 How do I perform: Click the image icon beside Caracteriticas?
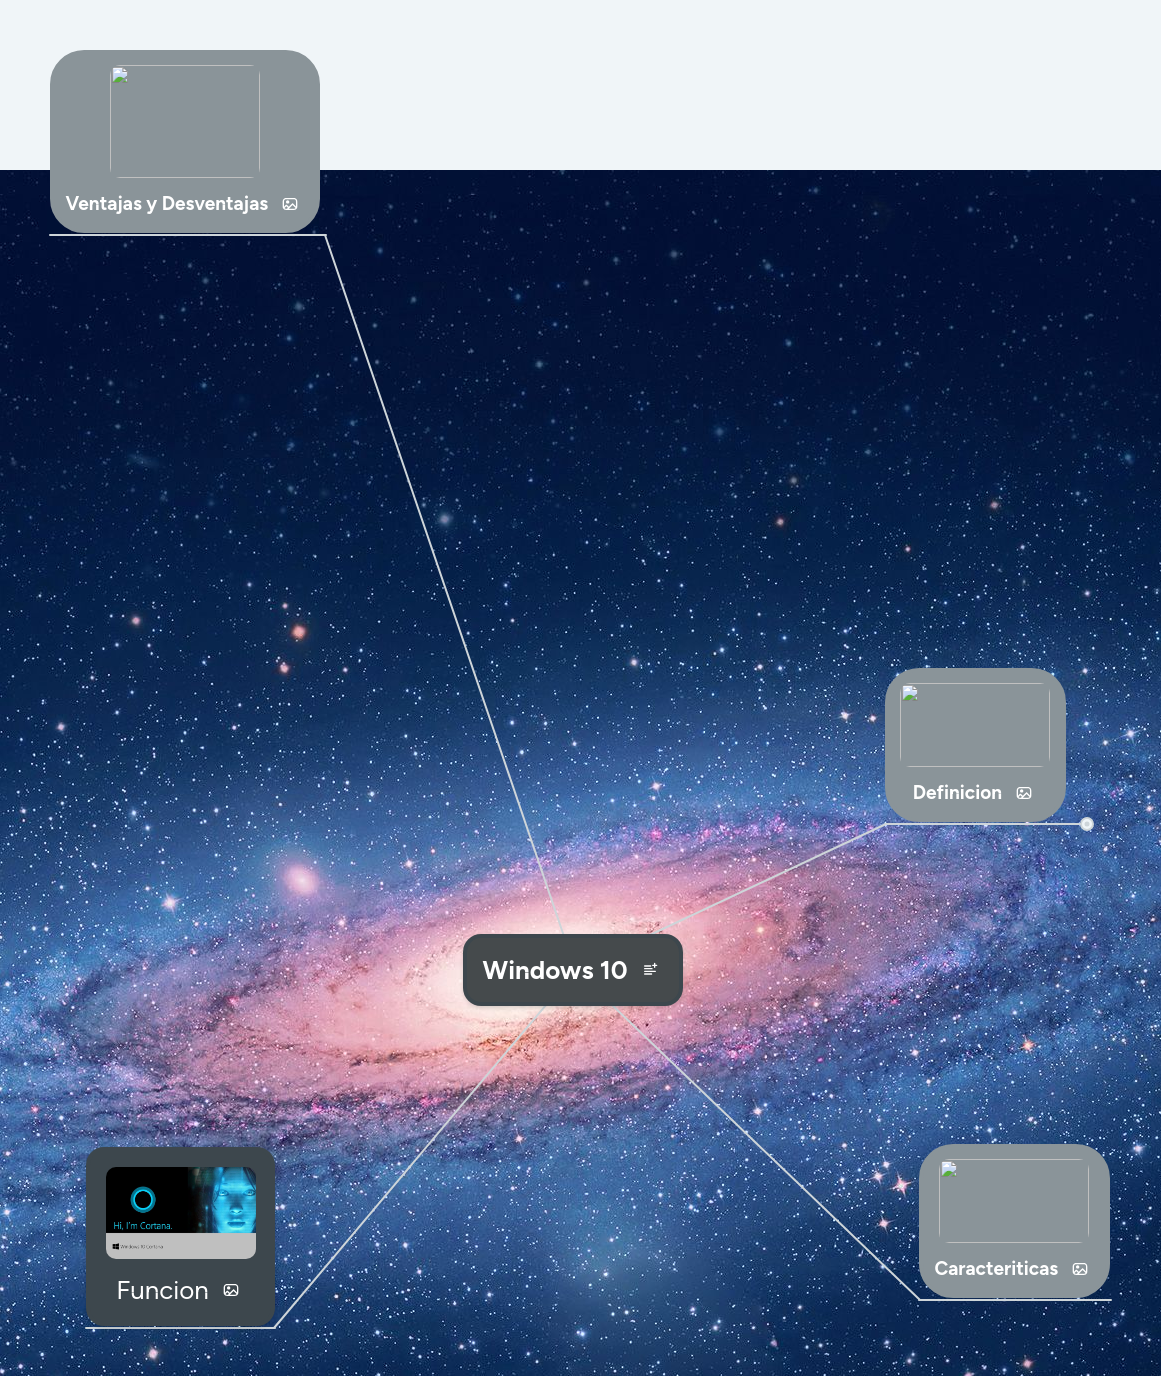(x=1080, y=1269)
